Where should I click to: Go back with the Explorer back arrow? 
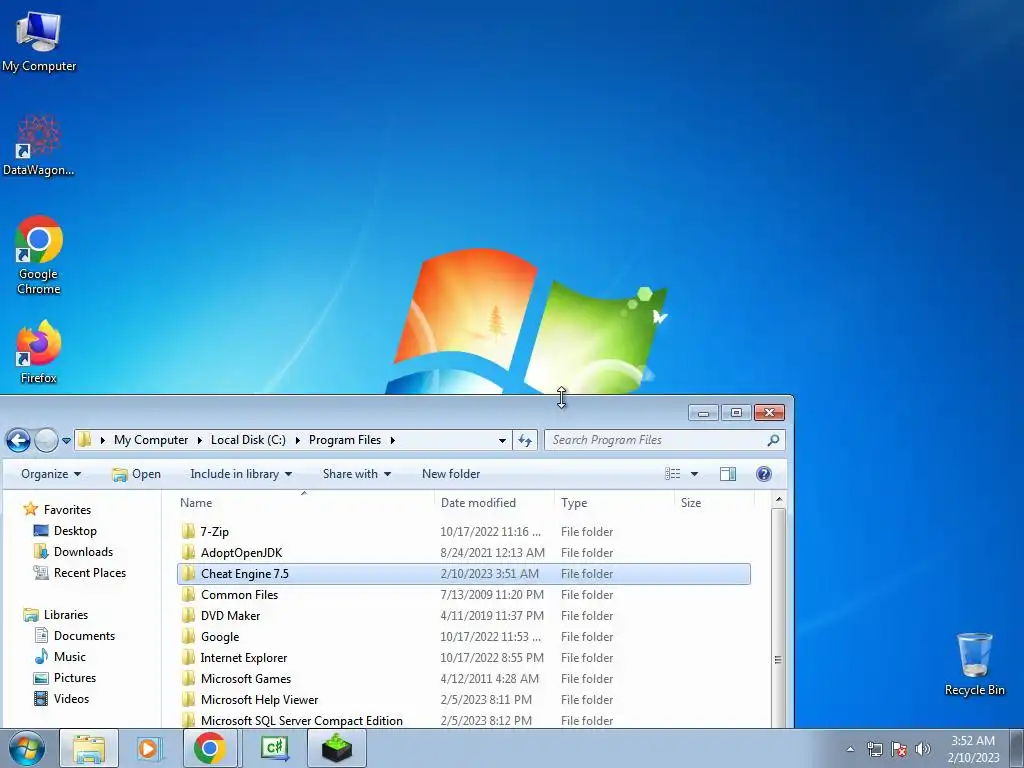(x=18, y=441)
